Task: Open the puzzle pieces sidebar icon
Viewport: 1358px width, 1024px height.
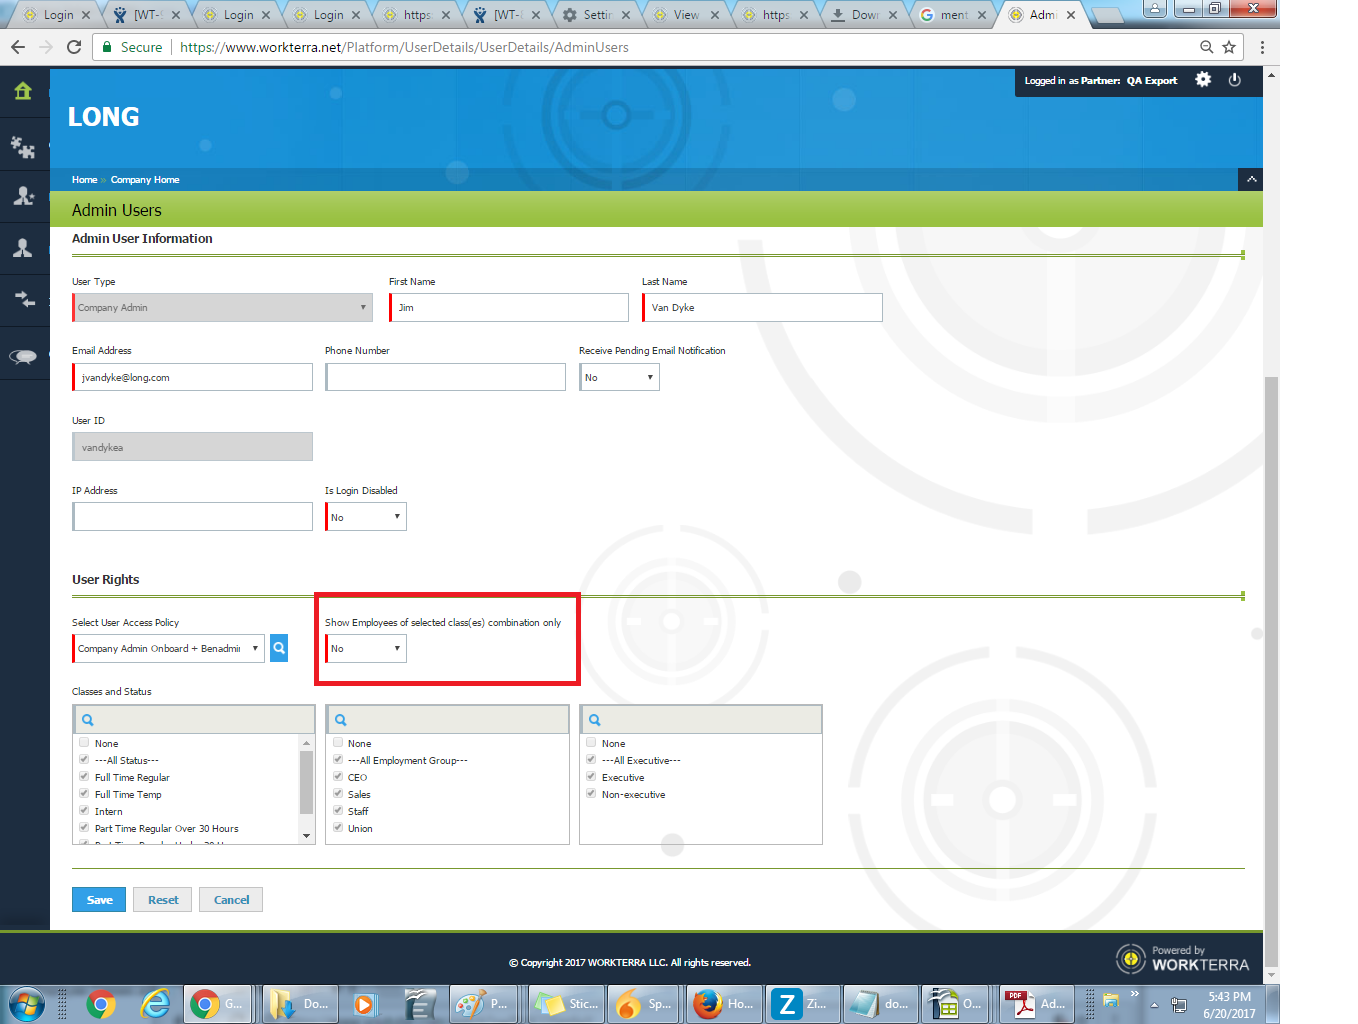Action: (23, 147)
